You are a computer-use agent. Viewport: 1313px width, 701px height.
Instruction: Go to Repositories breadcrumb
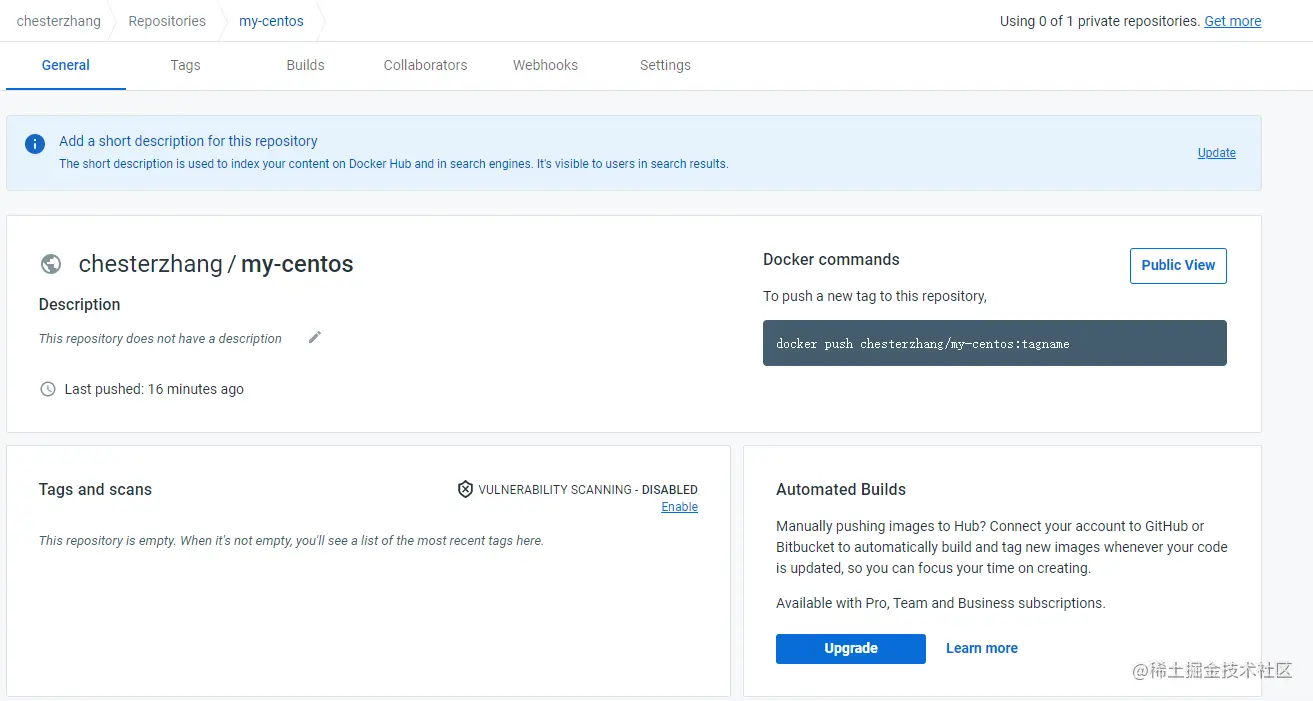167,21
